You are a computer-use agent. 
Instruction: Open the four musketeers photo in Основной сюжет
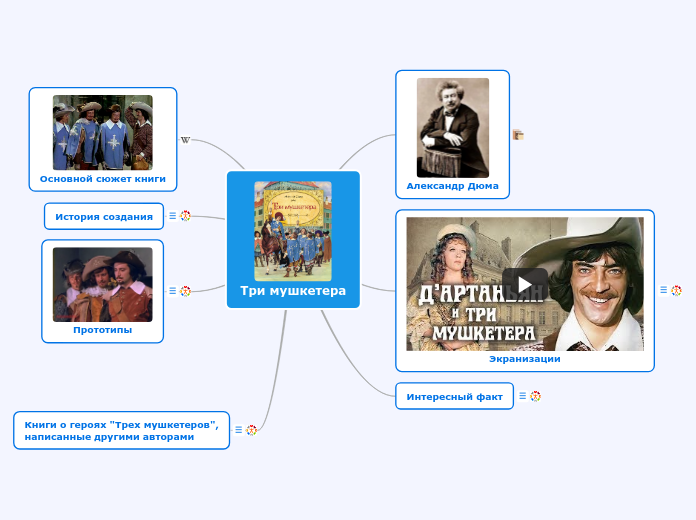(103, 132)
